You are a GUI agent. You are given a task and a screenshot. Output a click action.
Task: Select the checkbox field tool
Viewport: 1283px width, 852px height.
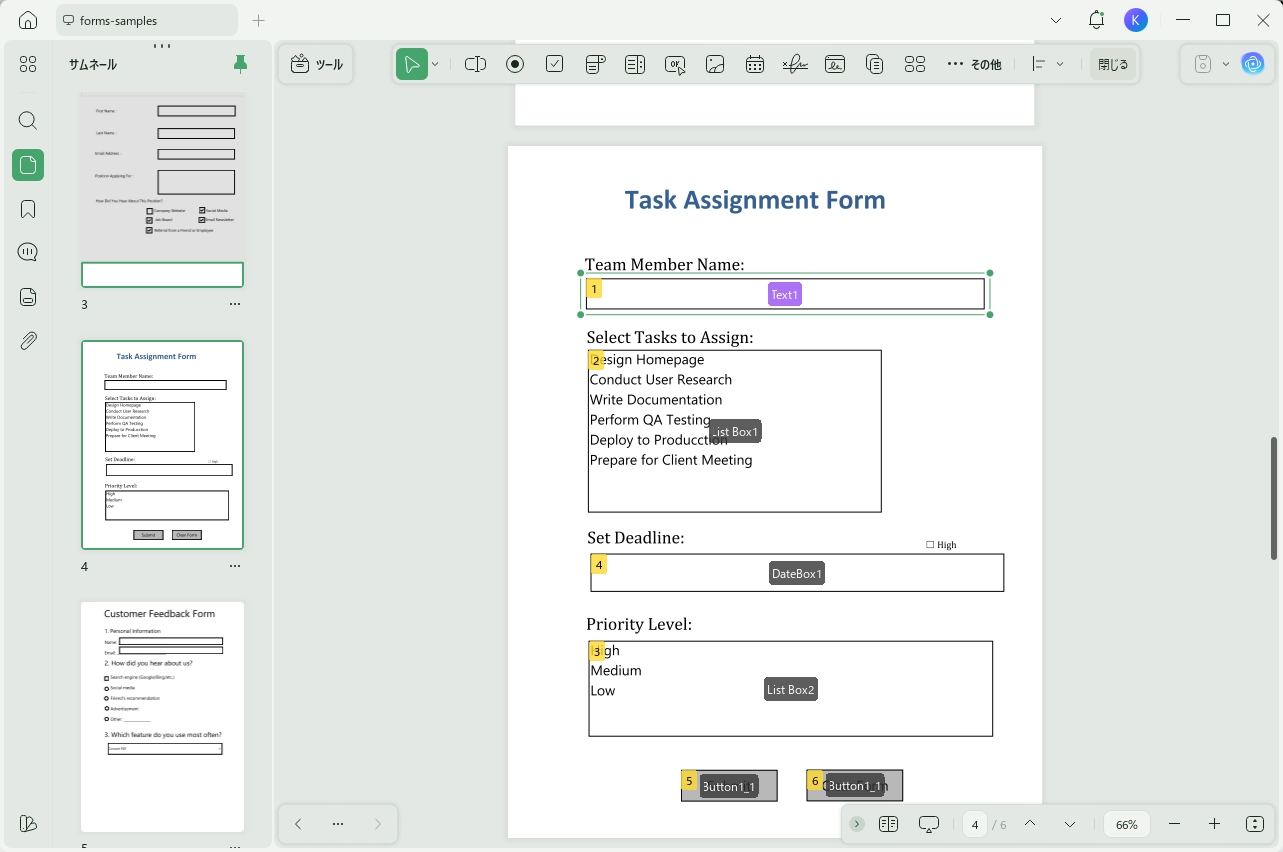555,64
